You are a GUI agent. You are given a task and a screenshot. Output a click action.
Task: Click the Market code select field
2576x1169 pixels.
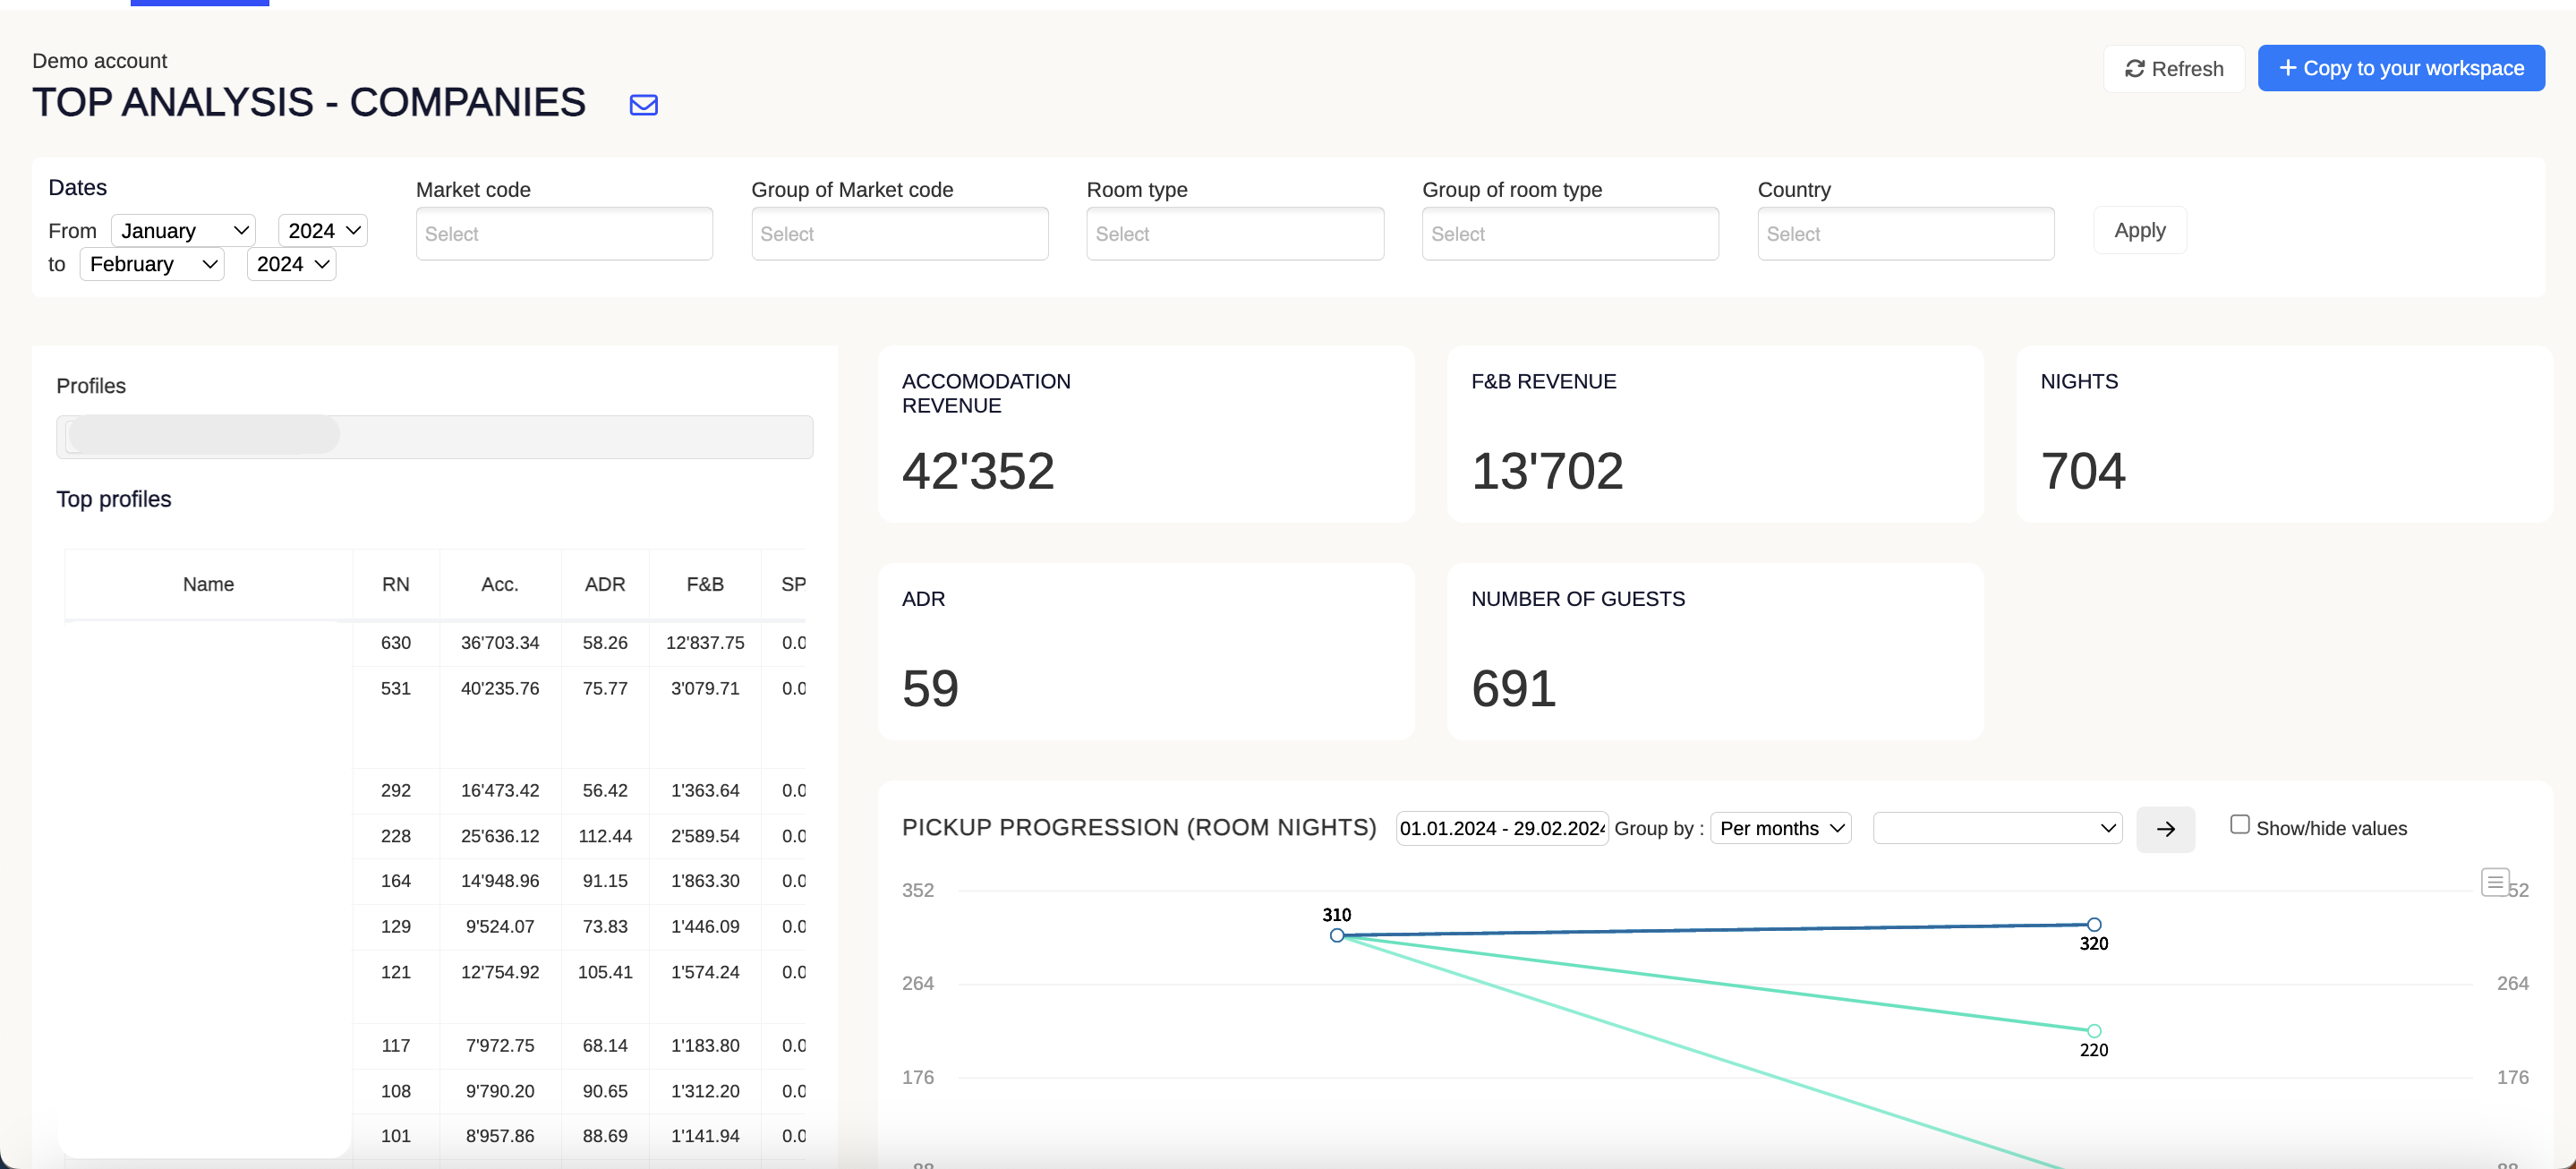click(x=564, y=234)
